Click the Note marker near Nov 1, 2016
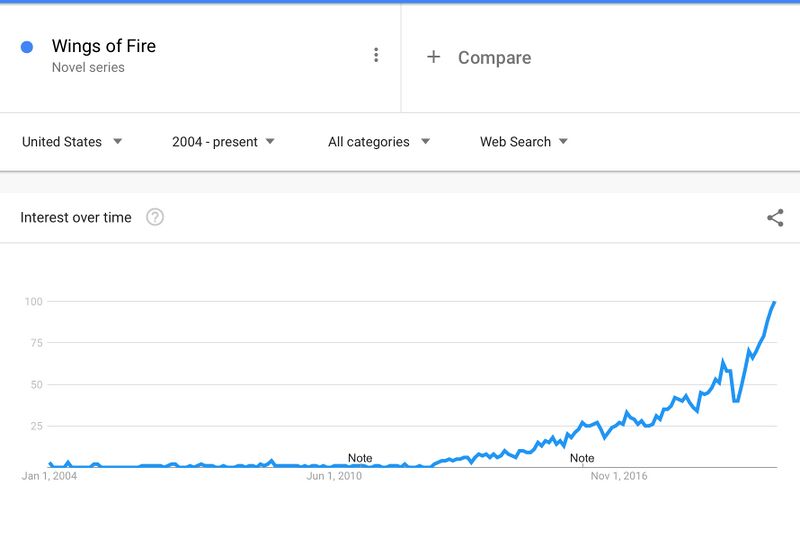 pyautogui.click(x=582, y=458)
